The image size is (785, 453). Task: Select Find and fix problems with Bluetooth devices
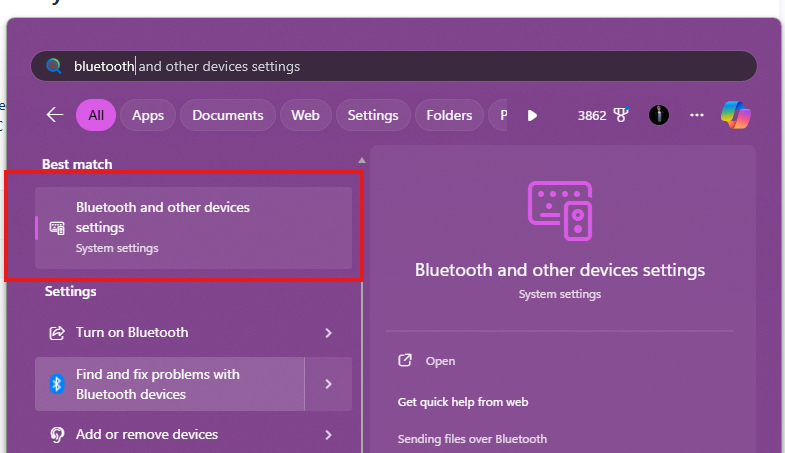click(170, 384)
